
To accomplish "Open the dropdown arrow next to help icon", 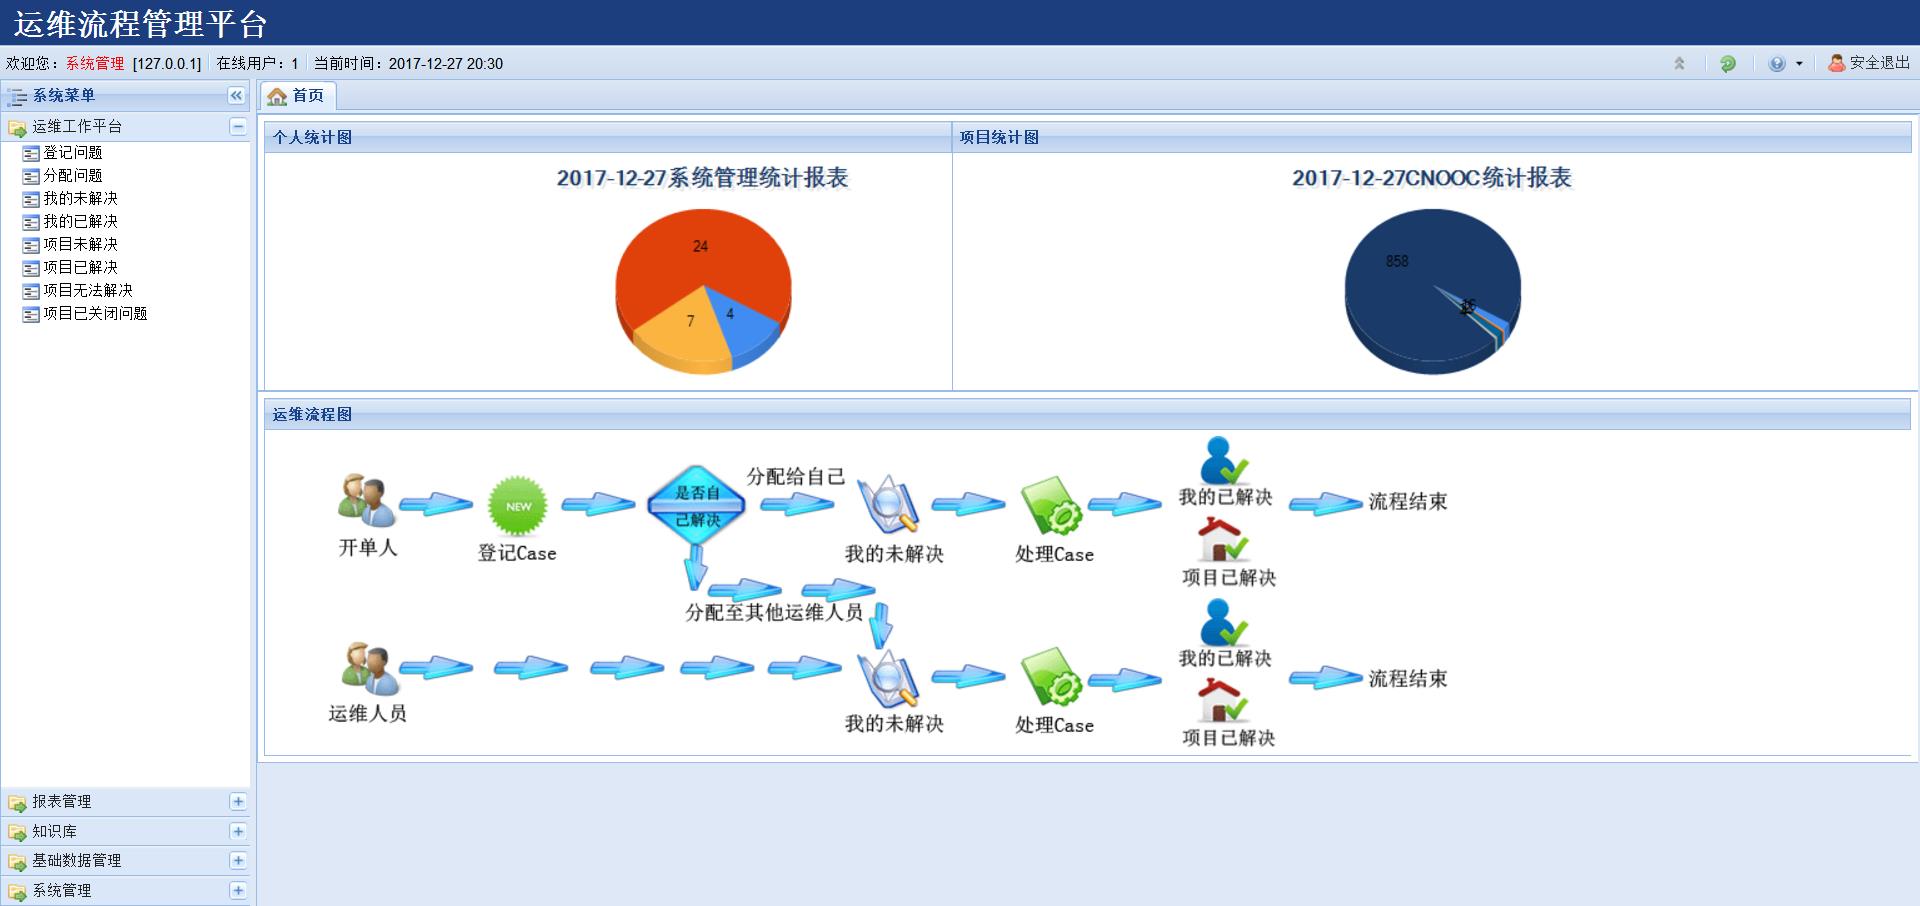I will tap(1799, 64).
